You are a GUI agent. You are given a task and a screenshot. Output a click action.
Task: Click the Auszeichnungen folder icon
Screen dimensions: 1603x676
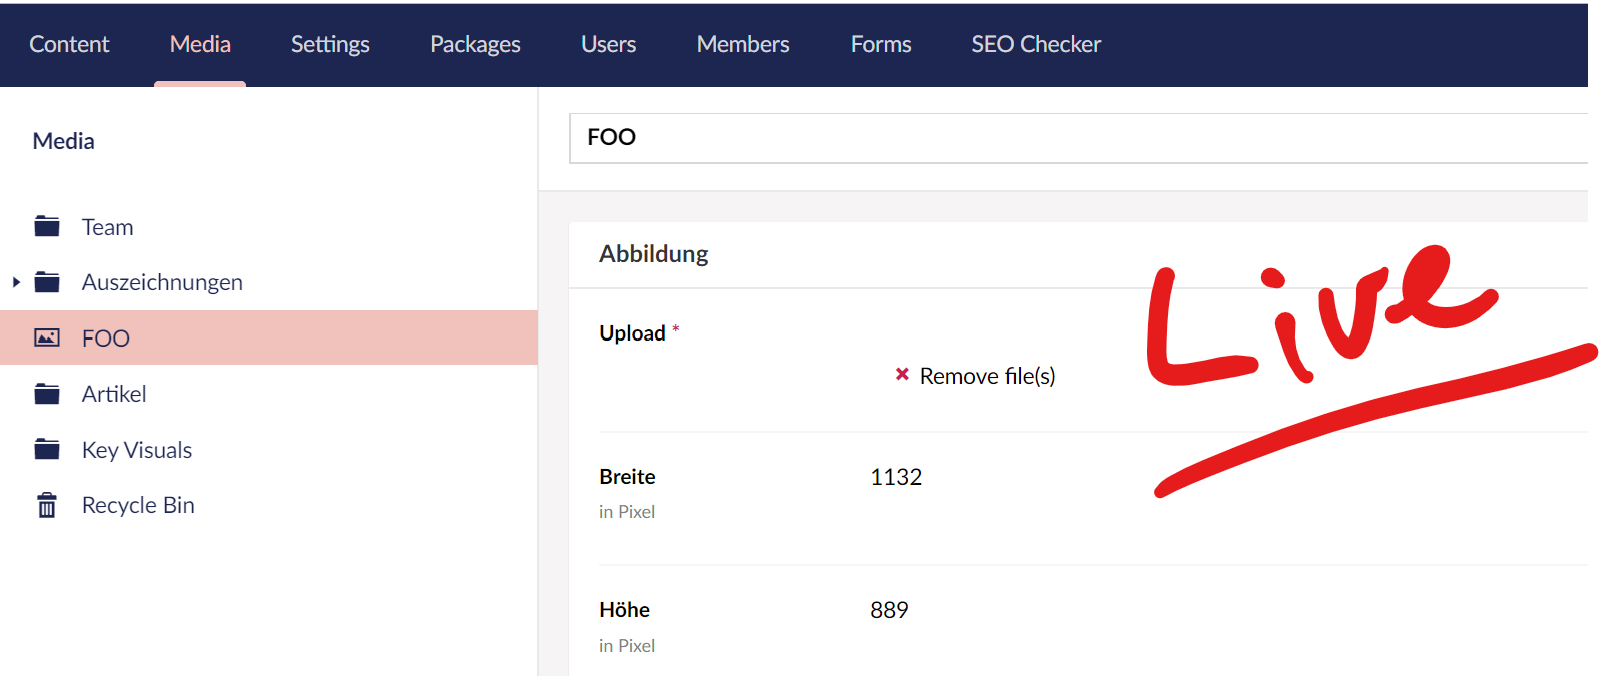pyautogui.click(x=47, y=282)
